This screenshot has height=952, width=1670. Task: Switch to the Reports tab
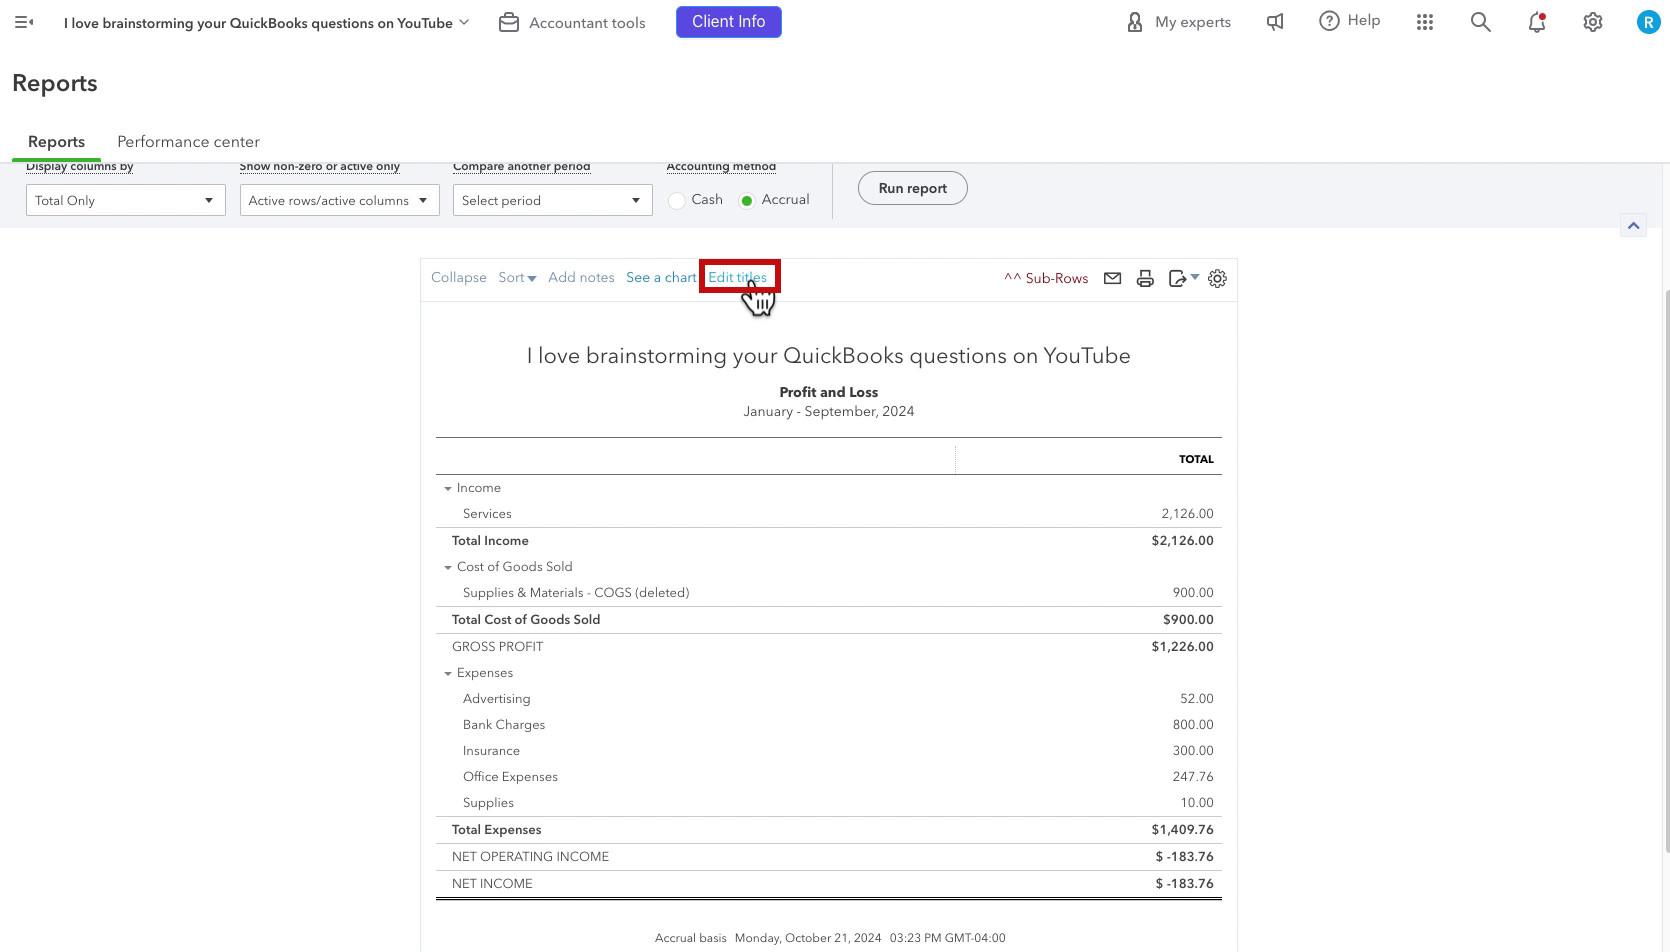tap(56, 142)
